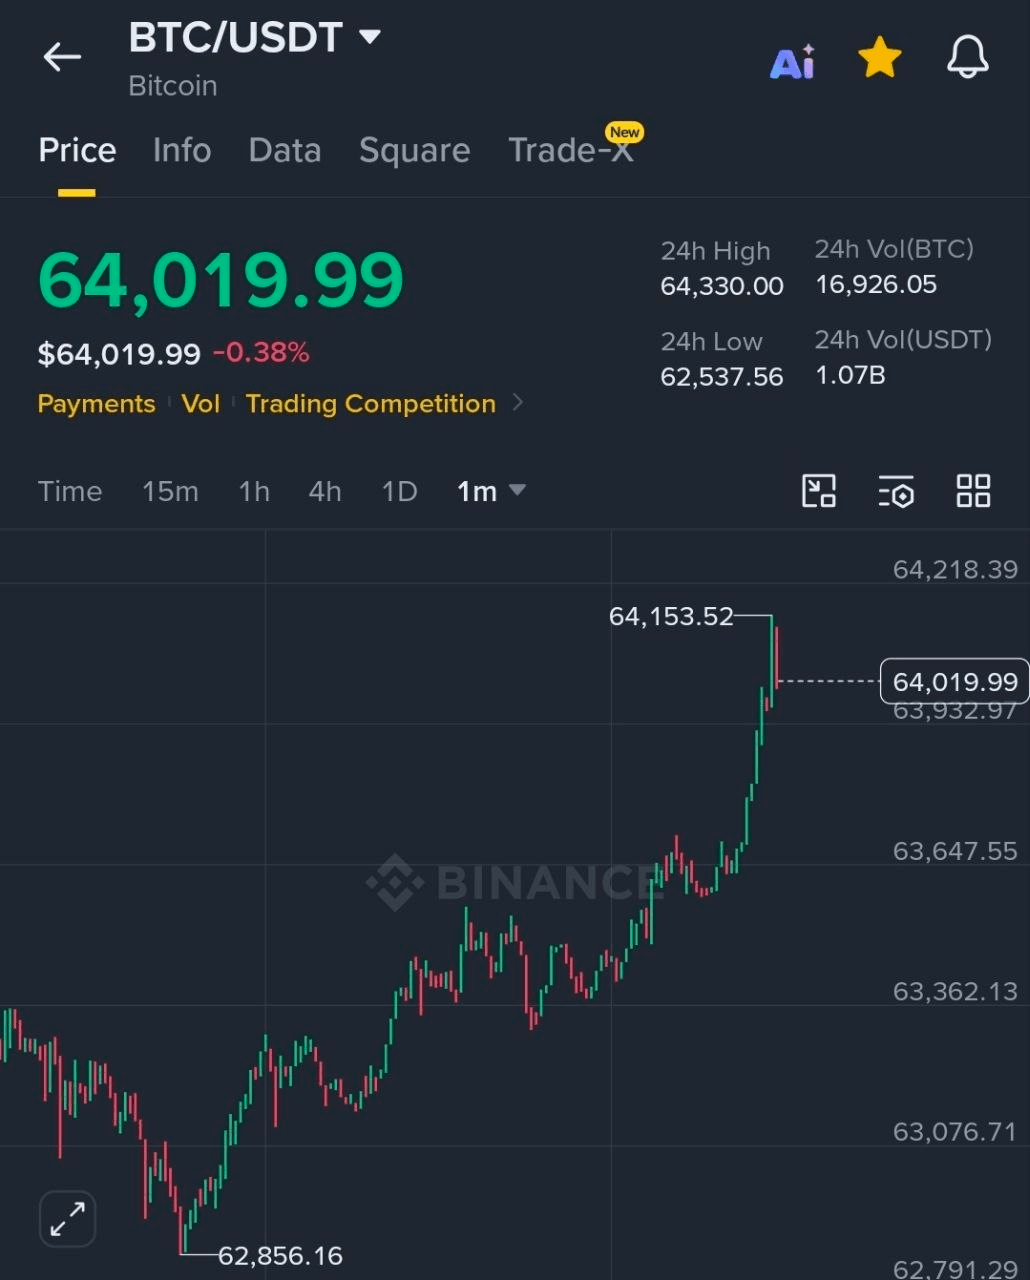Toggle the favorite star for BTC/USDT
1030x1280 pixels.
click(880, 58)
